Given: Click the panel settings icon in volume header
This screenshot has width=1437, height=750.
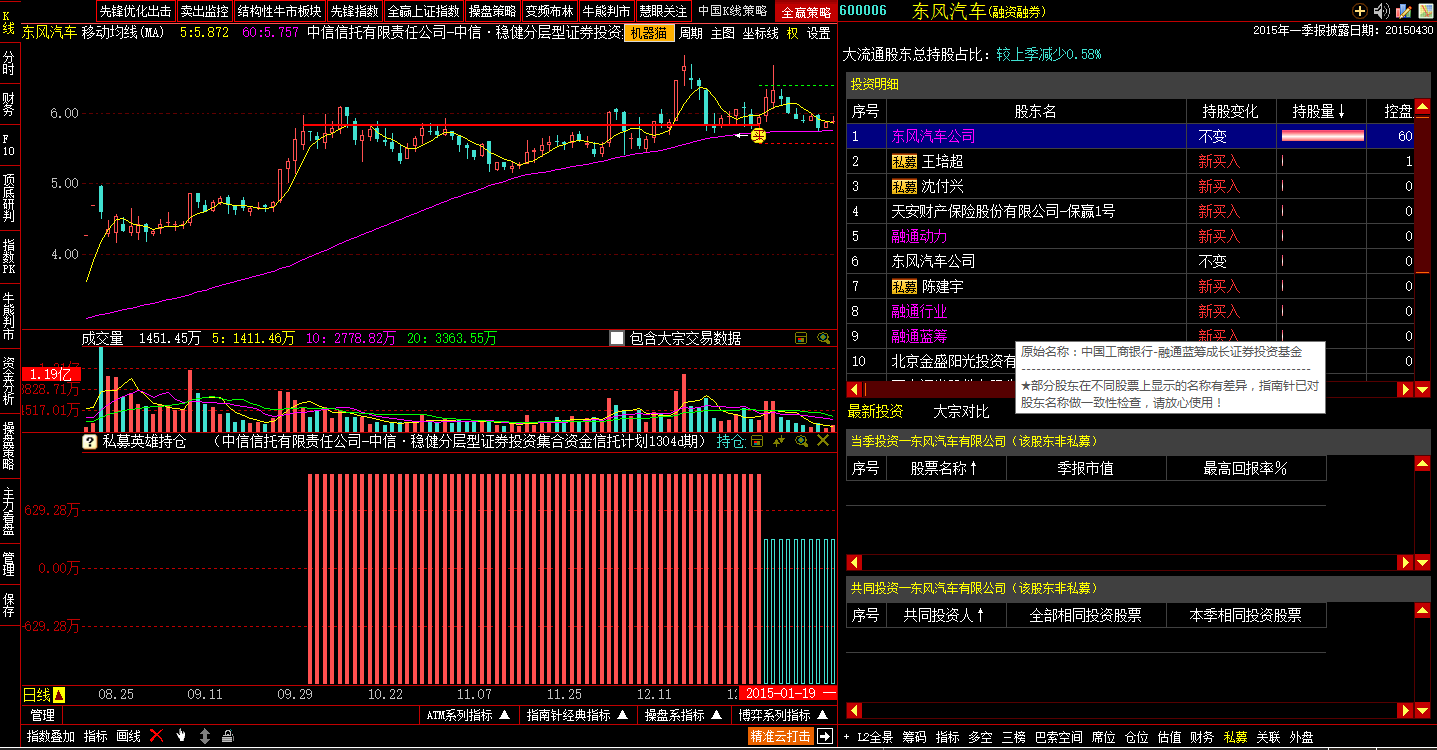Looking at the screenshot, I should (801, 339).
